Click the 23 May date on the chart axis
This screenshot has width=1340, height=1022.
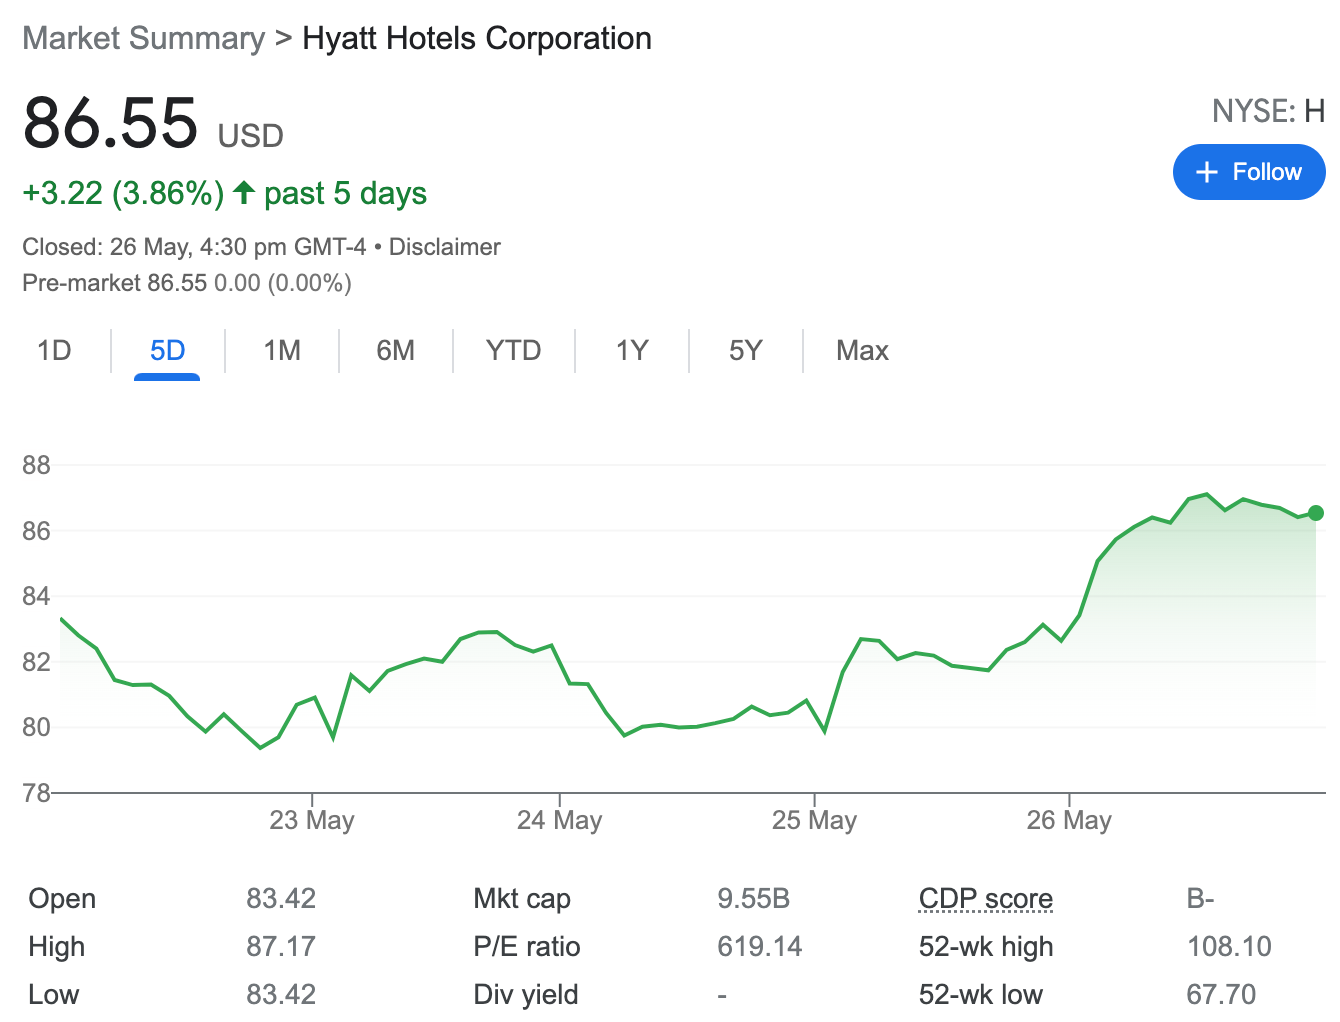tap(312, 820)
